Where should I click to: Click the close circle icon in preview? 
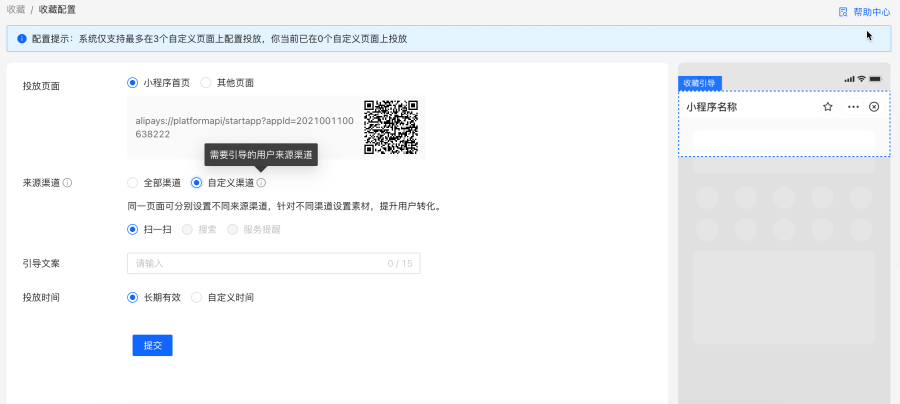point(874,107)
